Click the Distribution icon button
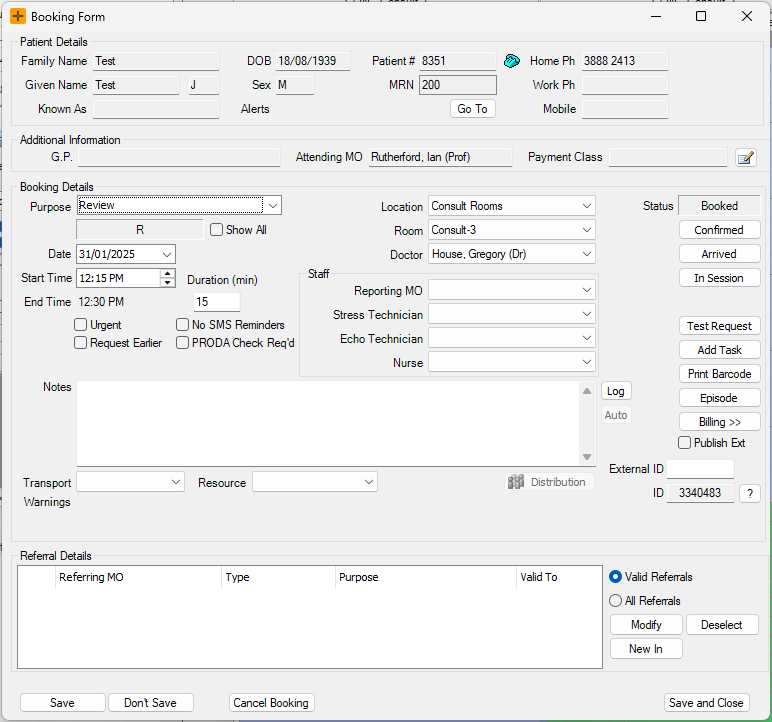Screen dimensions: 772x722 [549, 482]
